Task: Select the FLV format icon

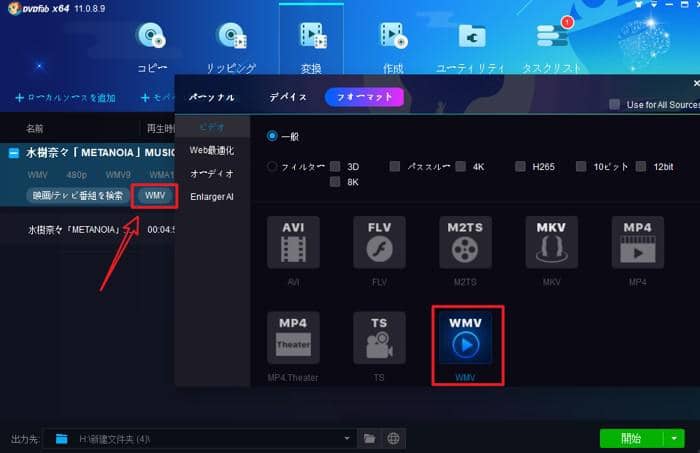Action: (x=379, y=242)
